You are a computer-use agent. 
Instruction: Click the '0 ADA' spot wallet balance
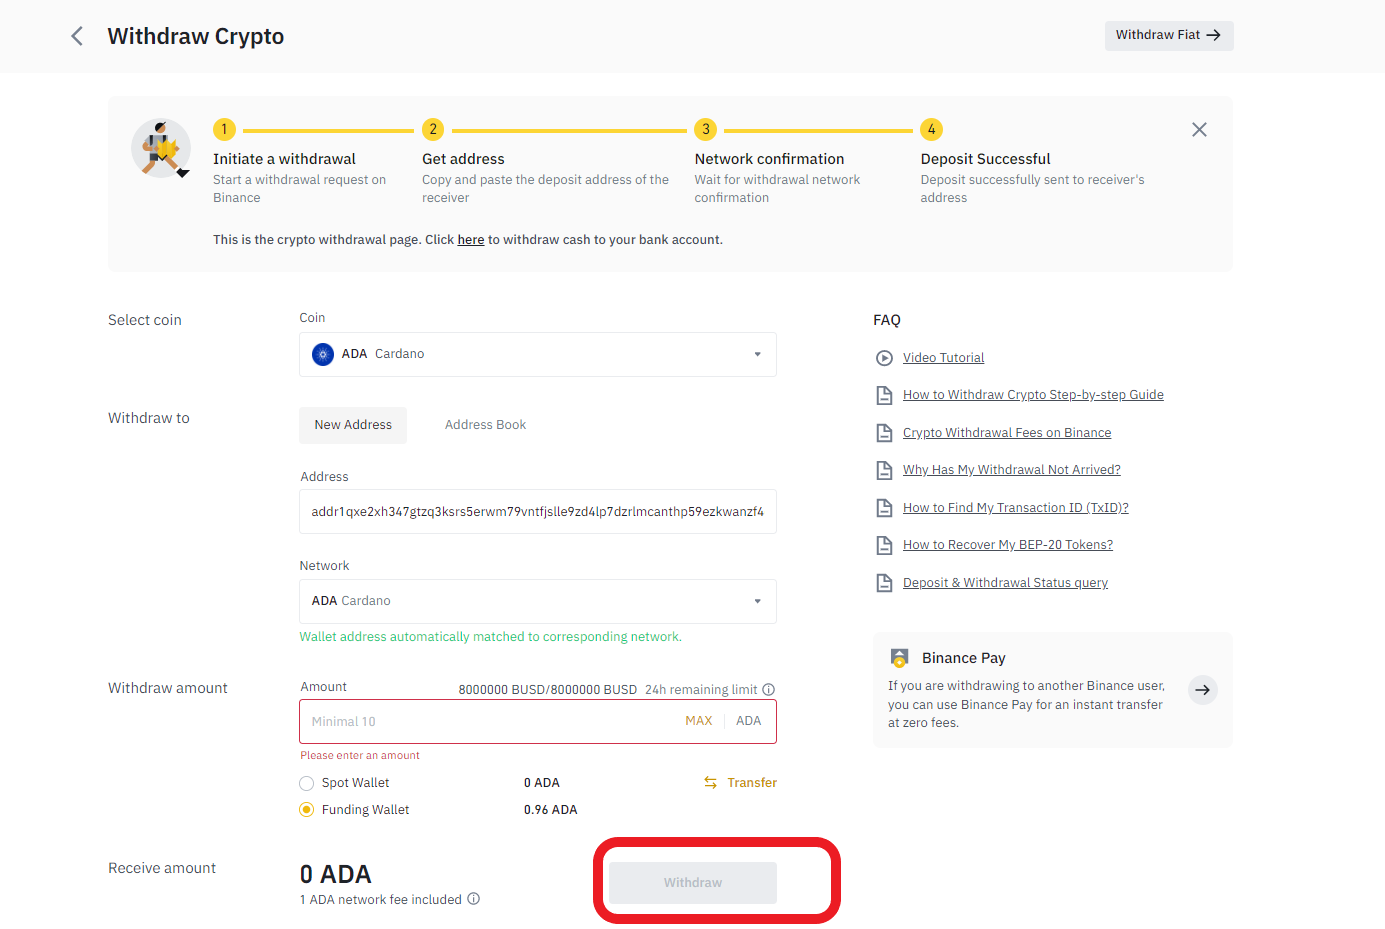pos(542,783)
